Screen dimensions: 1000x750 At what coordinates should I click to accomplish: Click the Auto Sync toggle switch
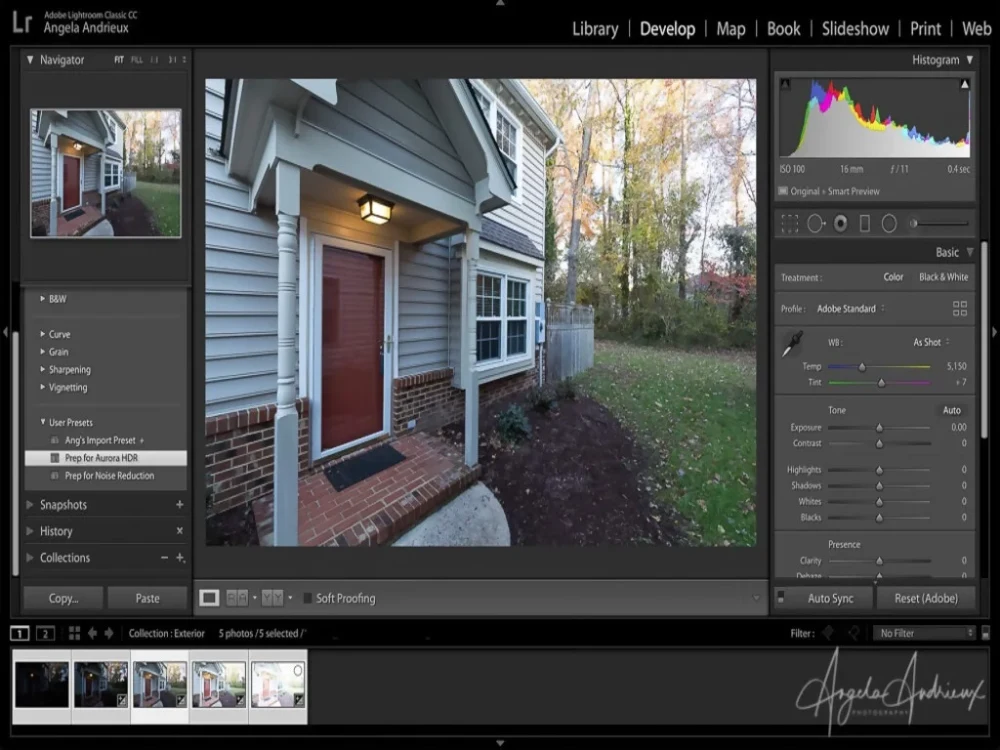click(x=781, y=598)
